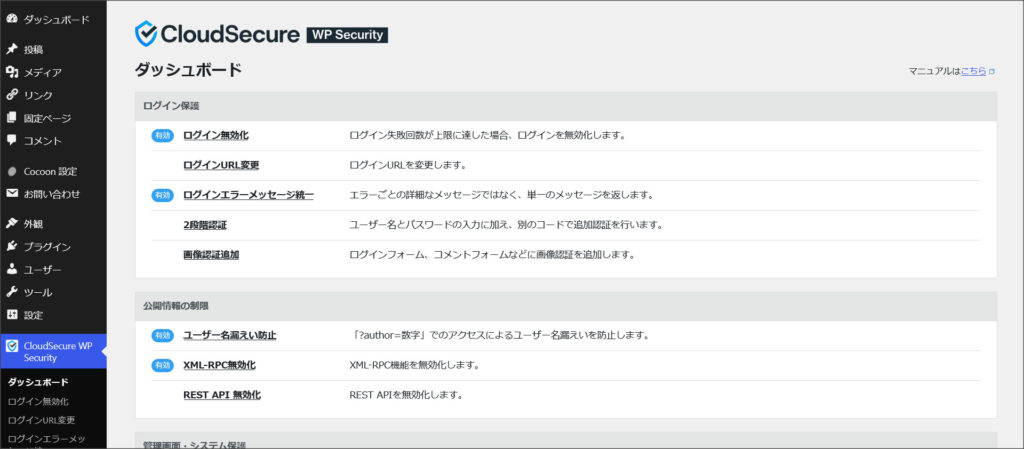Click the sliders icon beside 設定
The height and width of the screenshot is (449, 1024).
click(11, 315)
